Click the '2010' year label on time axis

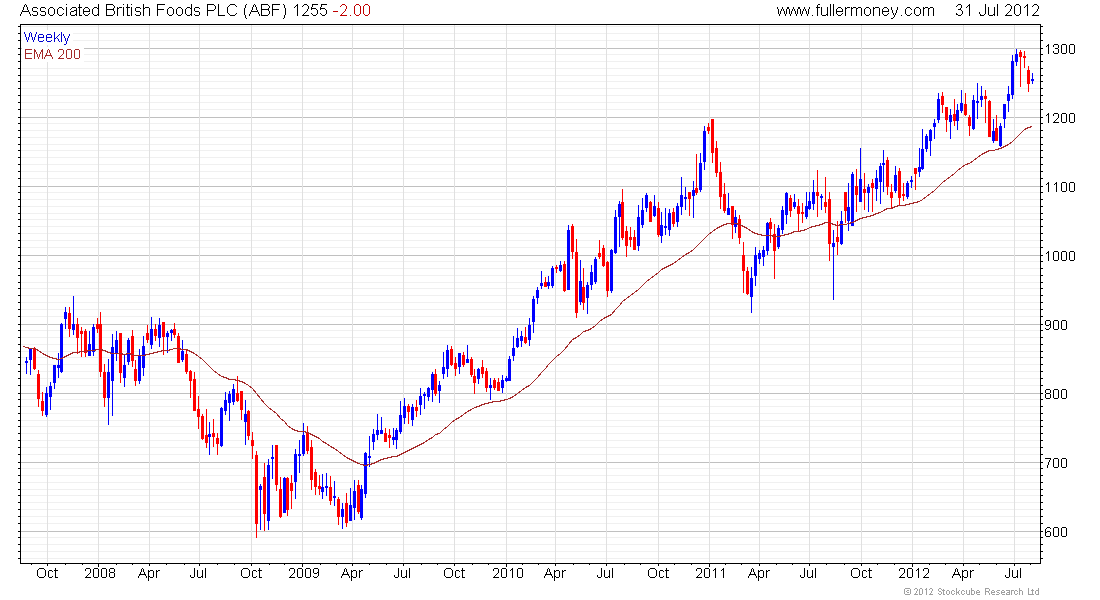click(x=508, y=573)
